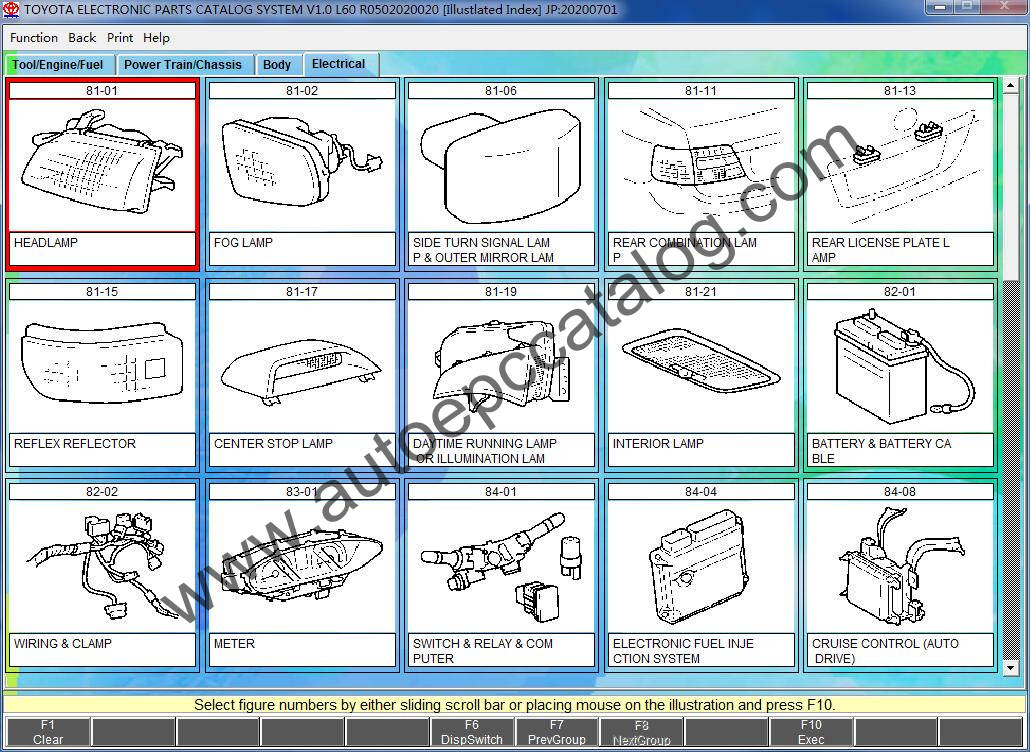Switch to the Body tab

click(x=277, y=64)
